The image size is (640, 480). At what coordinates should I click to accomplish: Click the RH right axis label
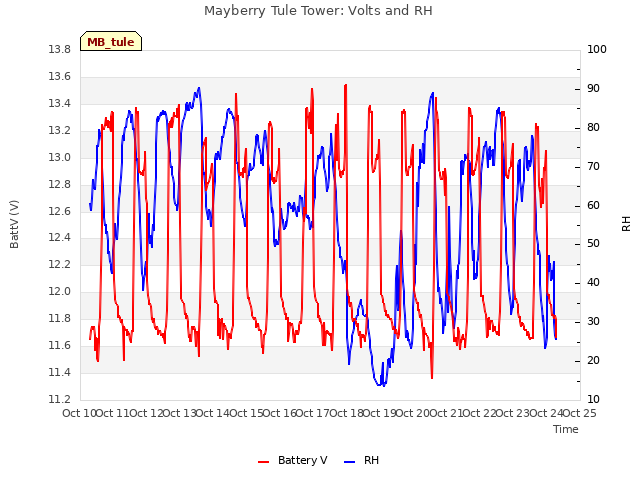[x=626, y=224]
